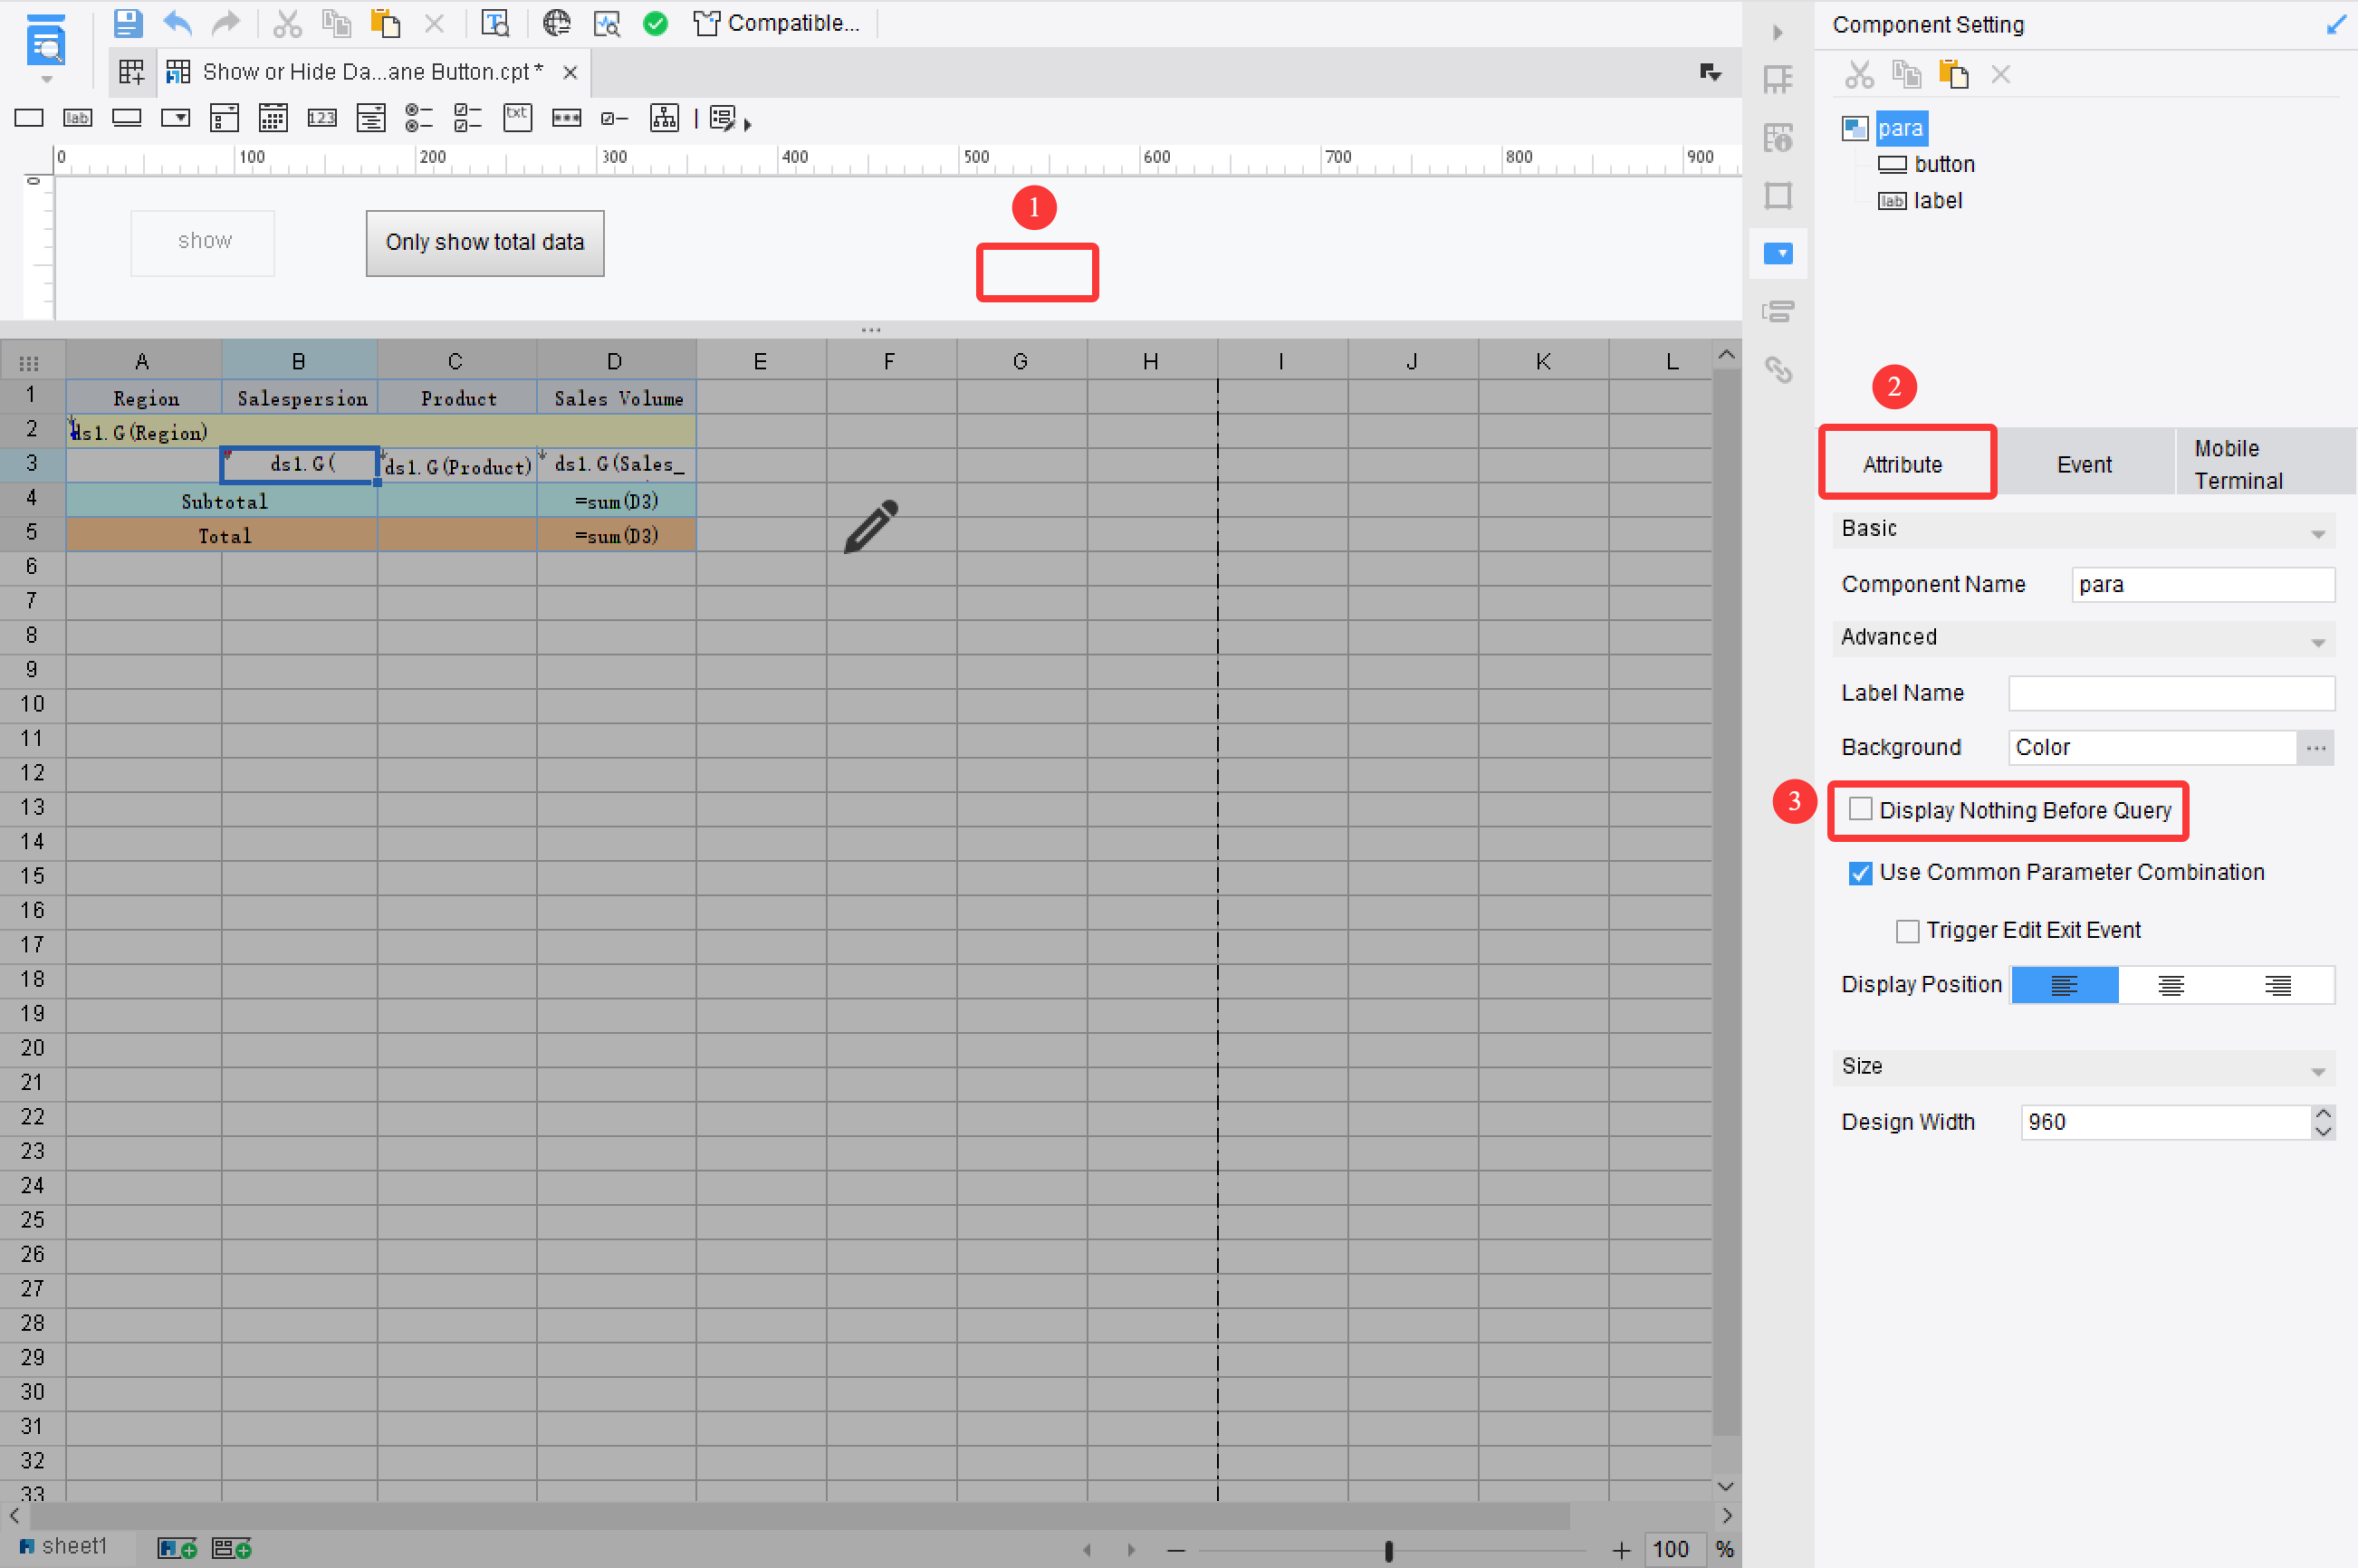Screen dimensions: 2358x1568
Task: Disable Use Common Parameter Combination
Action: [x=1860, y=873]
